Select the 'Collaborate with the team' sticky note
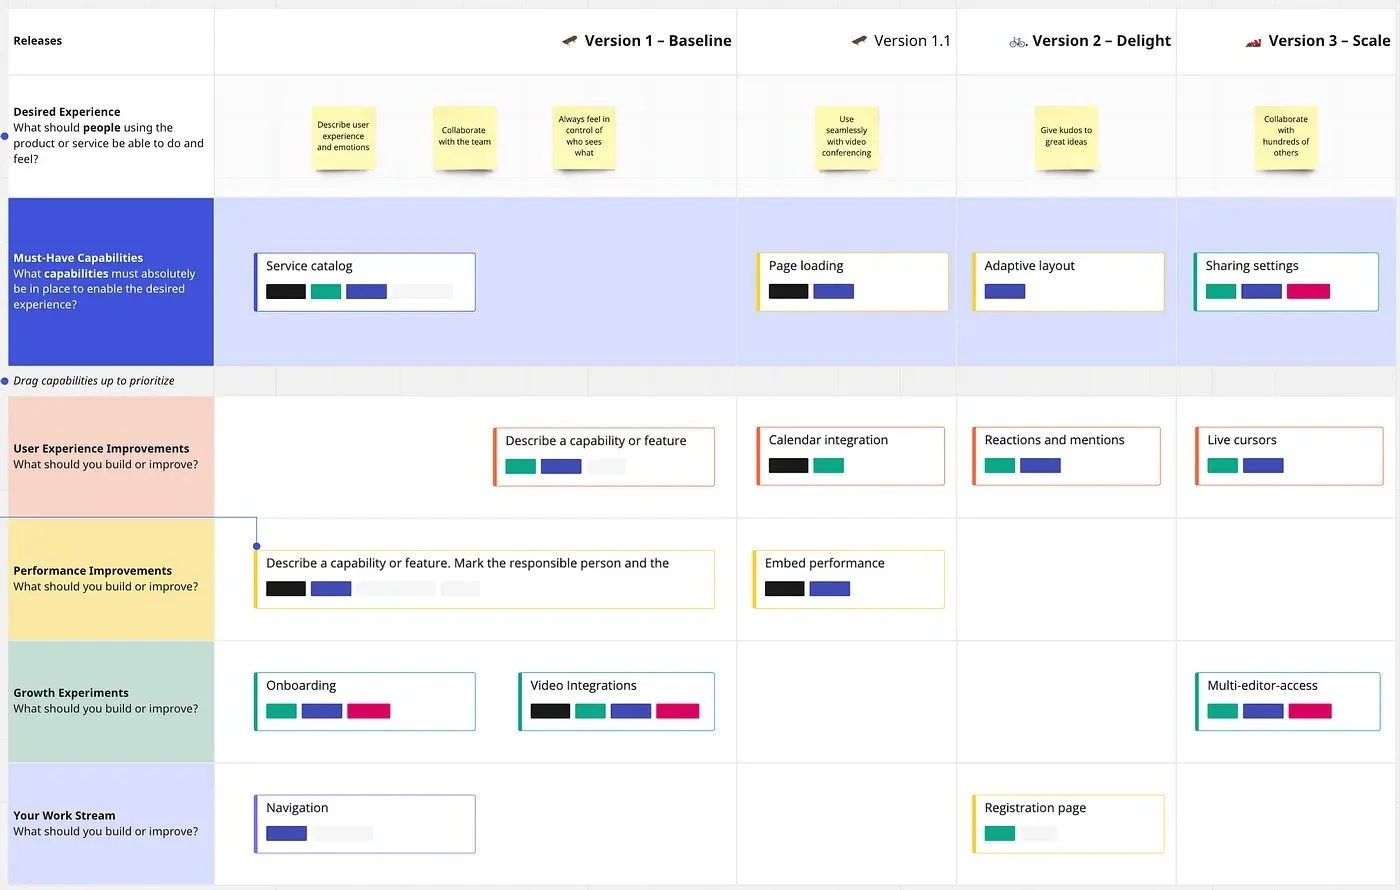This screenshot has height=890, width=1400. [x=464, y=135]
